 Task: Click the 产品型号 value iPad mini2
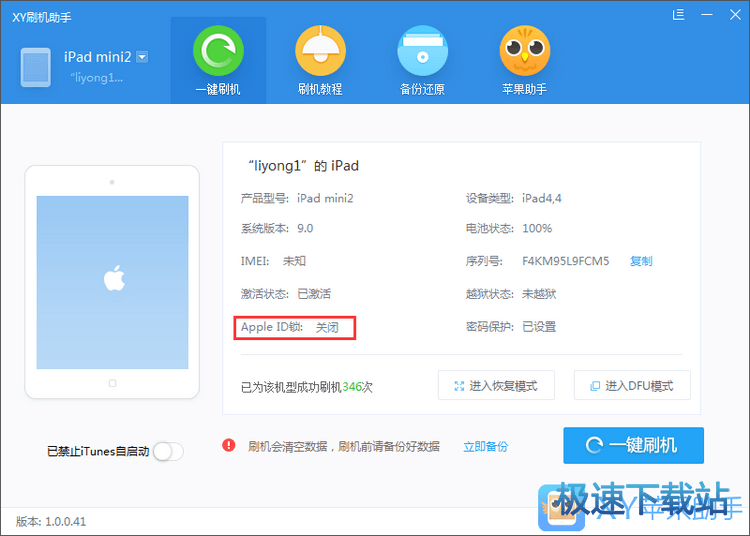point(325,198)
